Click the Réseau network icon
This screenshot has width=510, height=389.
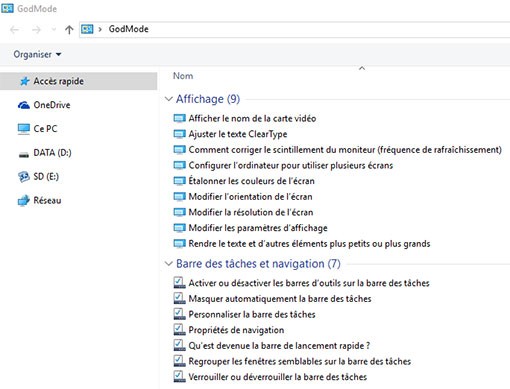(x=24, y=201)
